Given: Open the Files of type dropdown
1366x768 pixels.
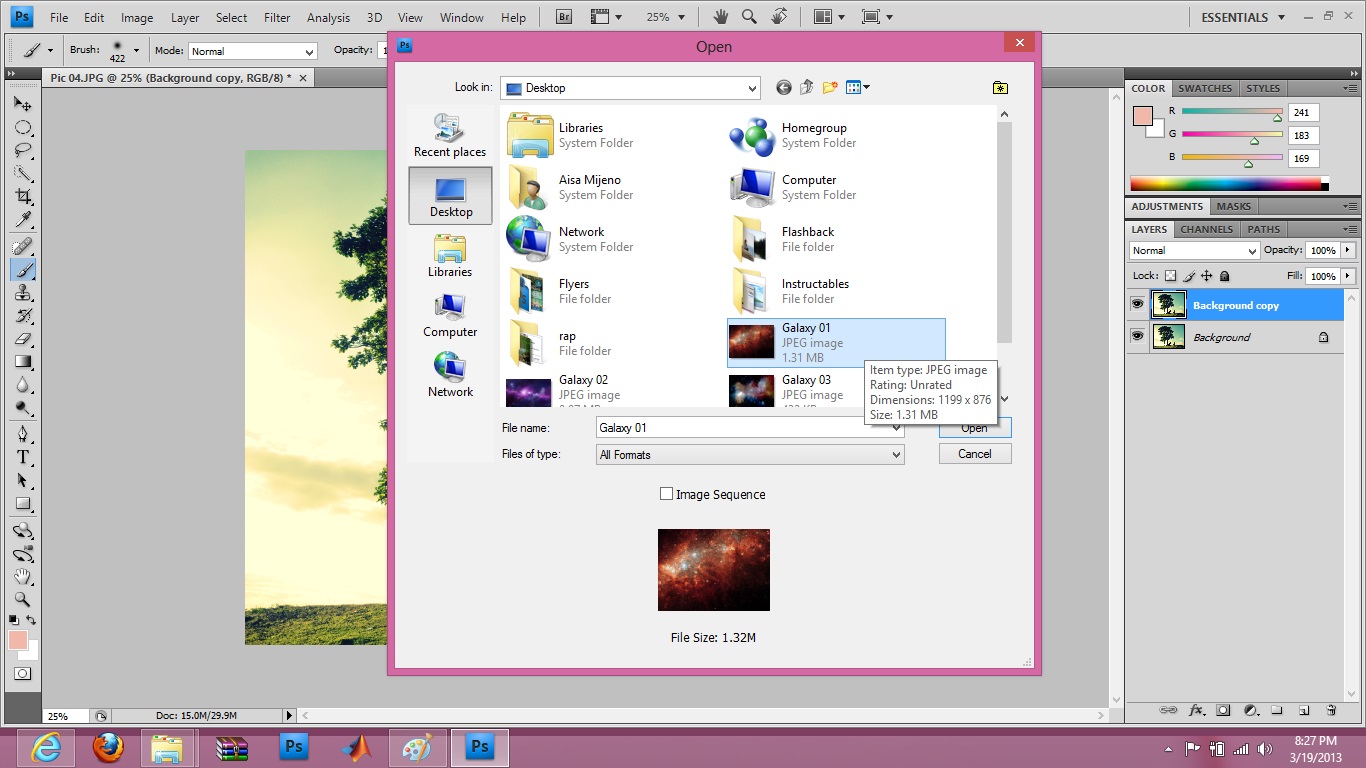Looking at the screenshot, I should [x=897, y=454].
